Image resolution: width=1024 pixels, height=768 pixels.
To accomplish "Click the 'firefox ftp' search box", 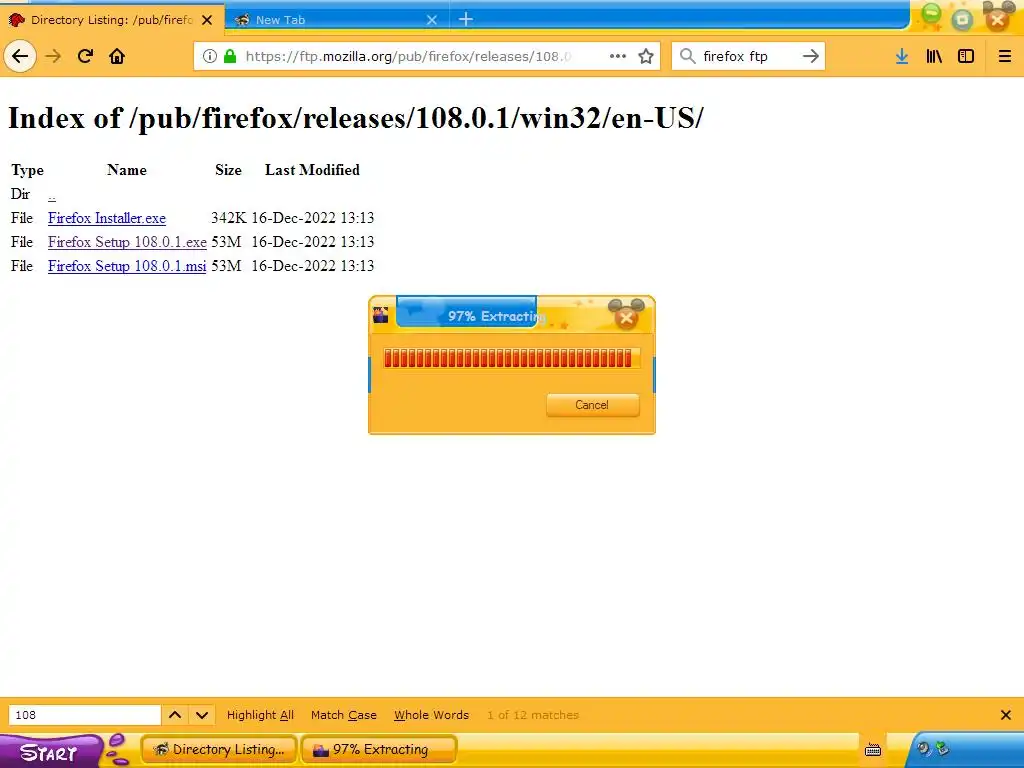I will tap(748, 56).
